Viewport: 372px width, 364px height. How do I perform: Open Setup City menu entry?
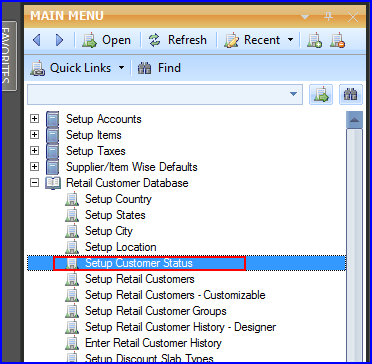109,231
